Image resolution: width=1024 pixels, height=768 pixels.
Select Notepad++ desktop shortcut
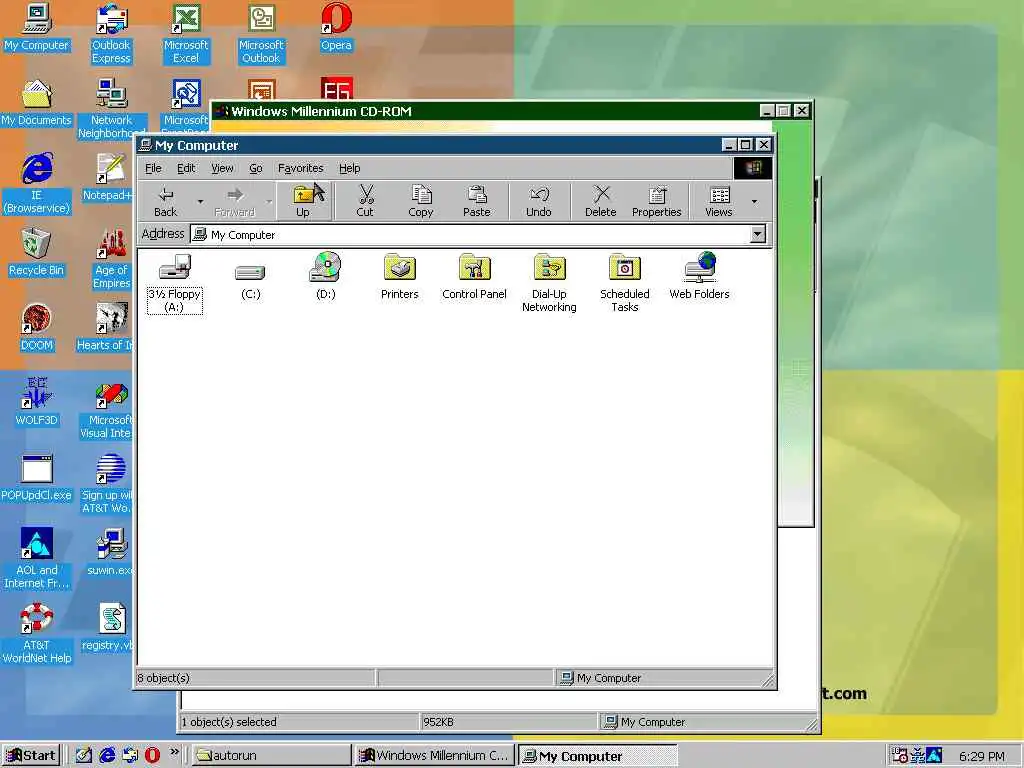point(108,177)
